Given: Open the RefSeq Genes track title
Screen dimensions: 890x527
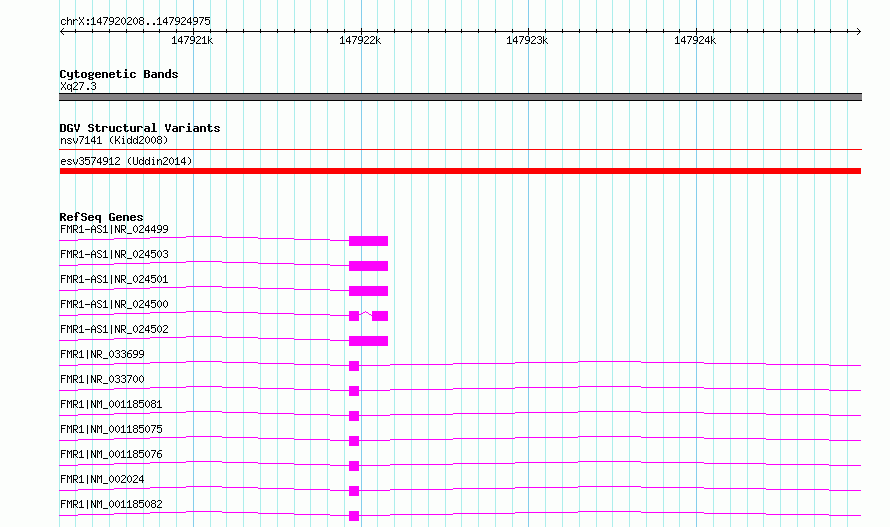Looking at the screenshot, I should 101,217.
